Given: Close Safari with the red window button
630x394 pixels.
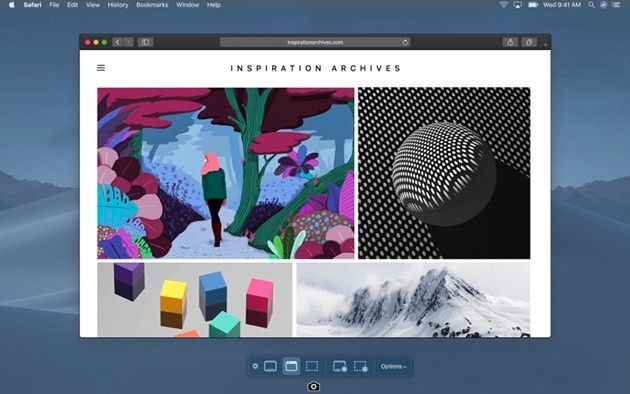Looking at the screenshot, I should [88, 42].
